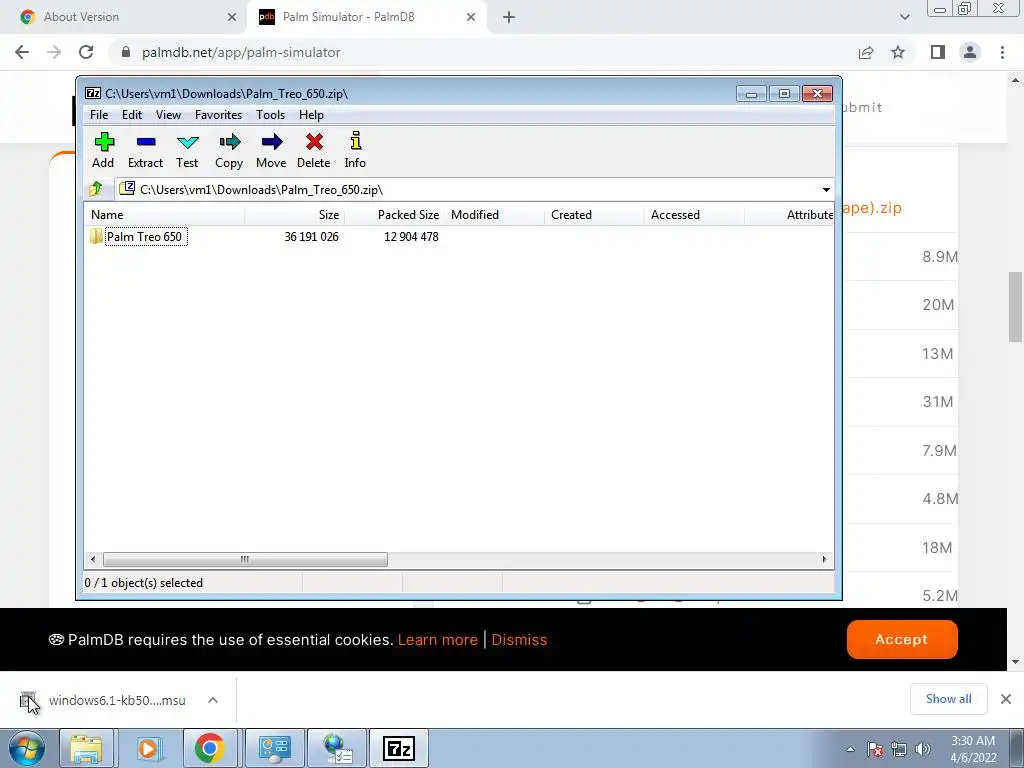Bookmark this page with the star icon
Image resolution: width=1024 pixels, height=768 pixels.
(x=898, y=52)
